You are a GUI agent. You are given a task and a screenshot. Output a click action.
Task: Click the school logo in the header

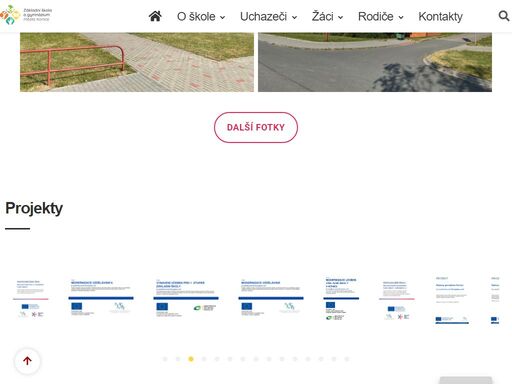pyautogui.click(x=26, y=15)
